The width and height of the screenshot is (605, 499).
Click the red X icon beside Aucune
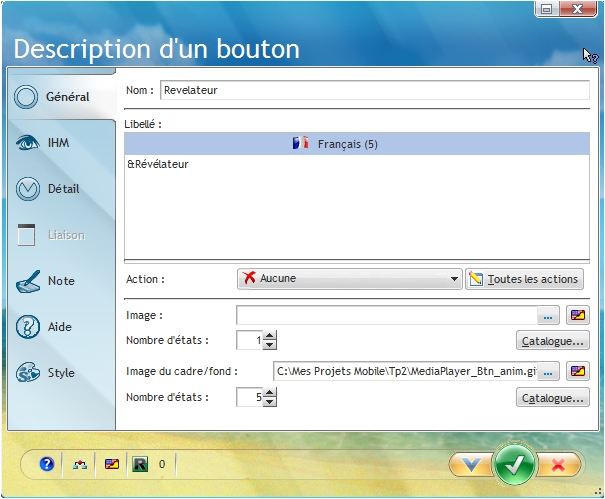point(249,277)
